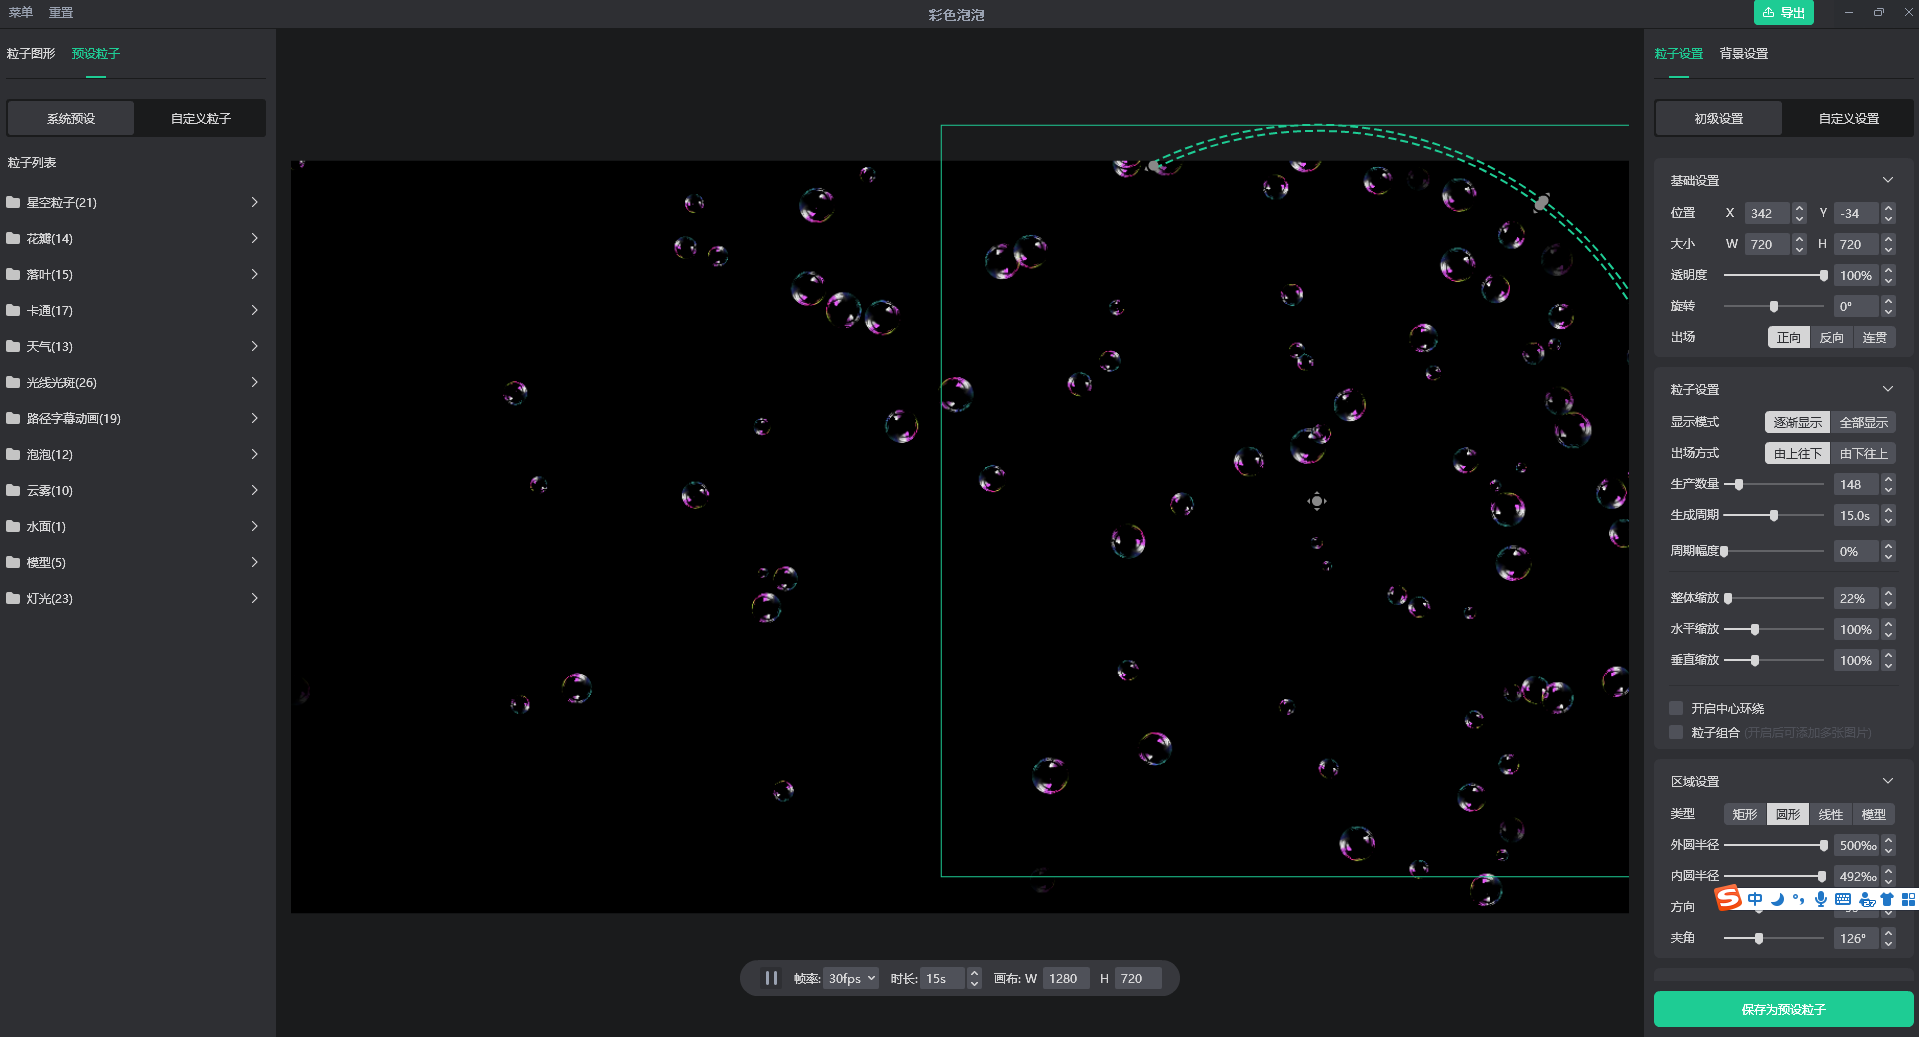1919x1037 pixels.
Task: Expand the 花瓣(14) category arrow
Action: [x=255, y=238]
